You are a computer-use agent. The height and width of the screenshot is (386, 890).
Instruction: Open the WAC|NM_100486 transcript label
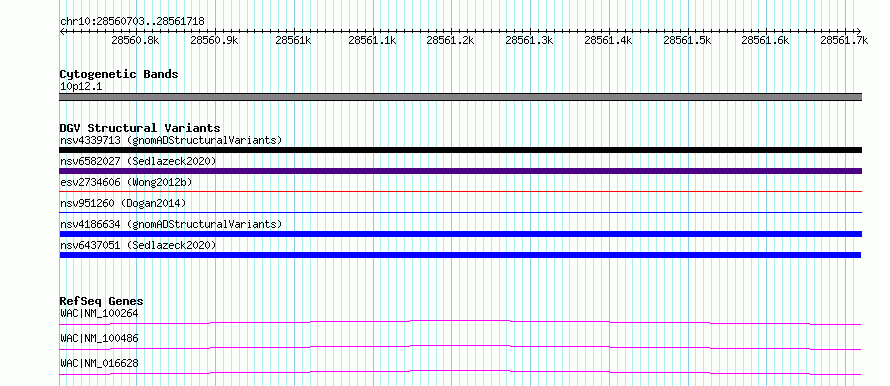pos(99,338)
